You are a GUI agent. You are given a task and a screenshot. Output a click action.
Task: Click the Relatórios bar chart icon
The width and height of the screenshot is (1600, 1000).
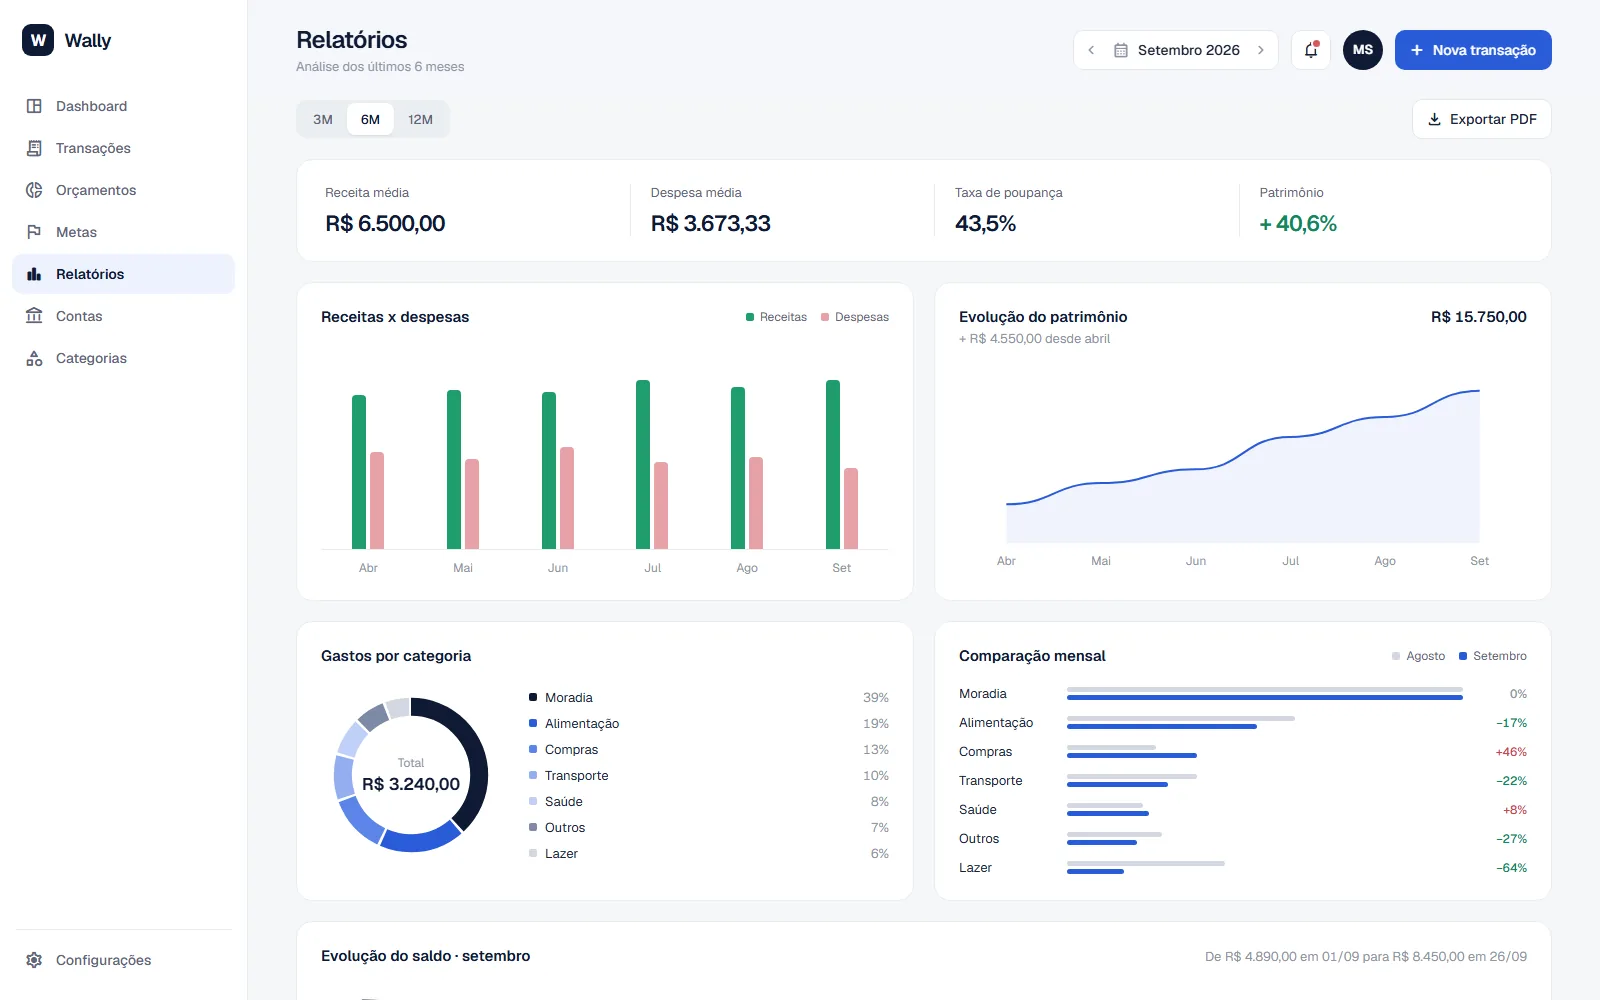tap(34, 274)
